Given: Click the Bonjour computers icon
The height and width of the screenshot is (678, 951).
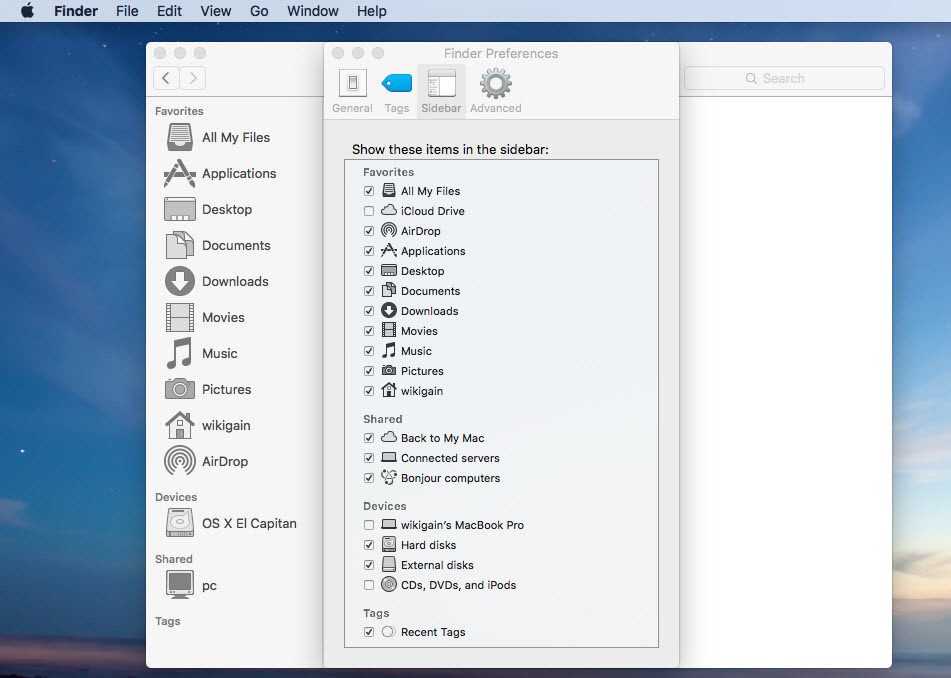Looking at the screenshot, I should (389, 477).
